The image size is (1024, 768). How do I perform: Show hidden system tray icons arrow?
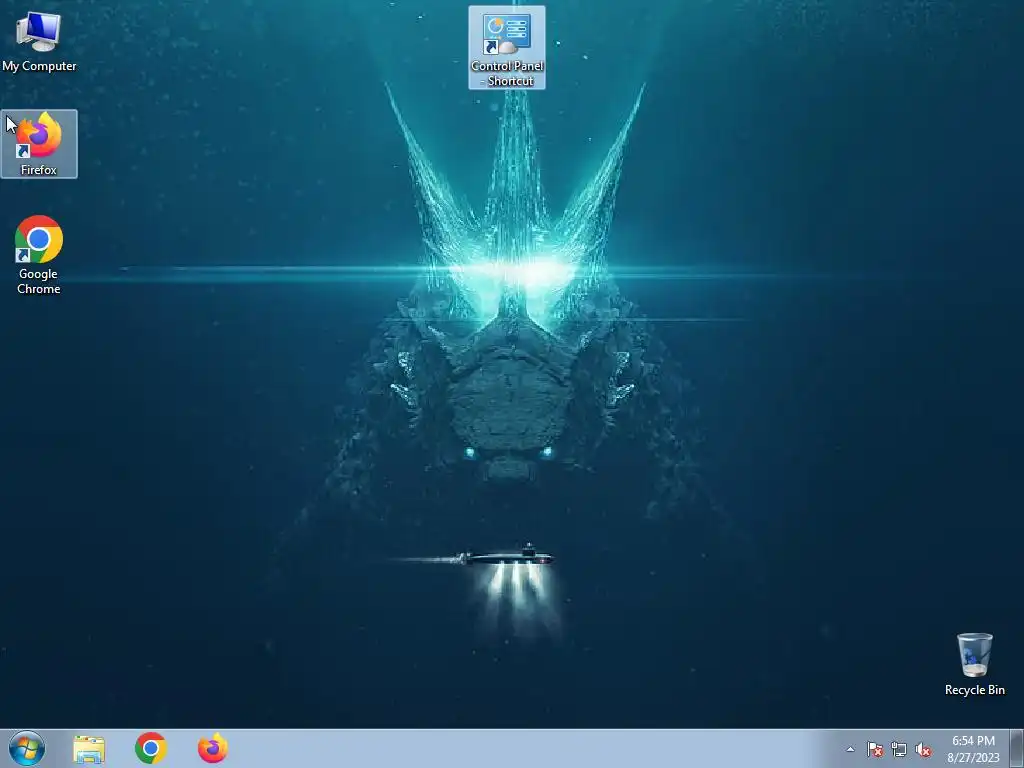(x=850, y=749)
